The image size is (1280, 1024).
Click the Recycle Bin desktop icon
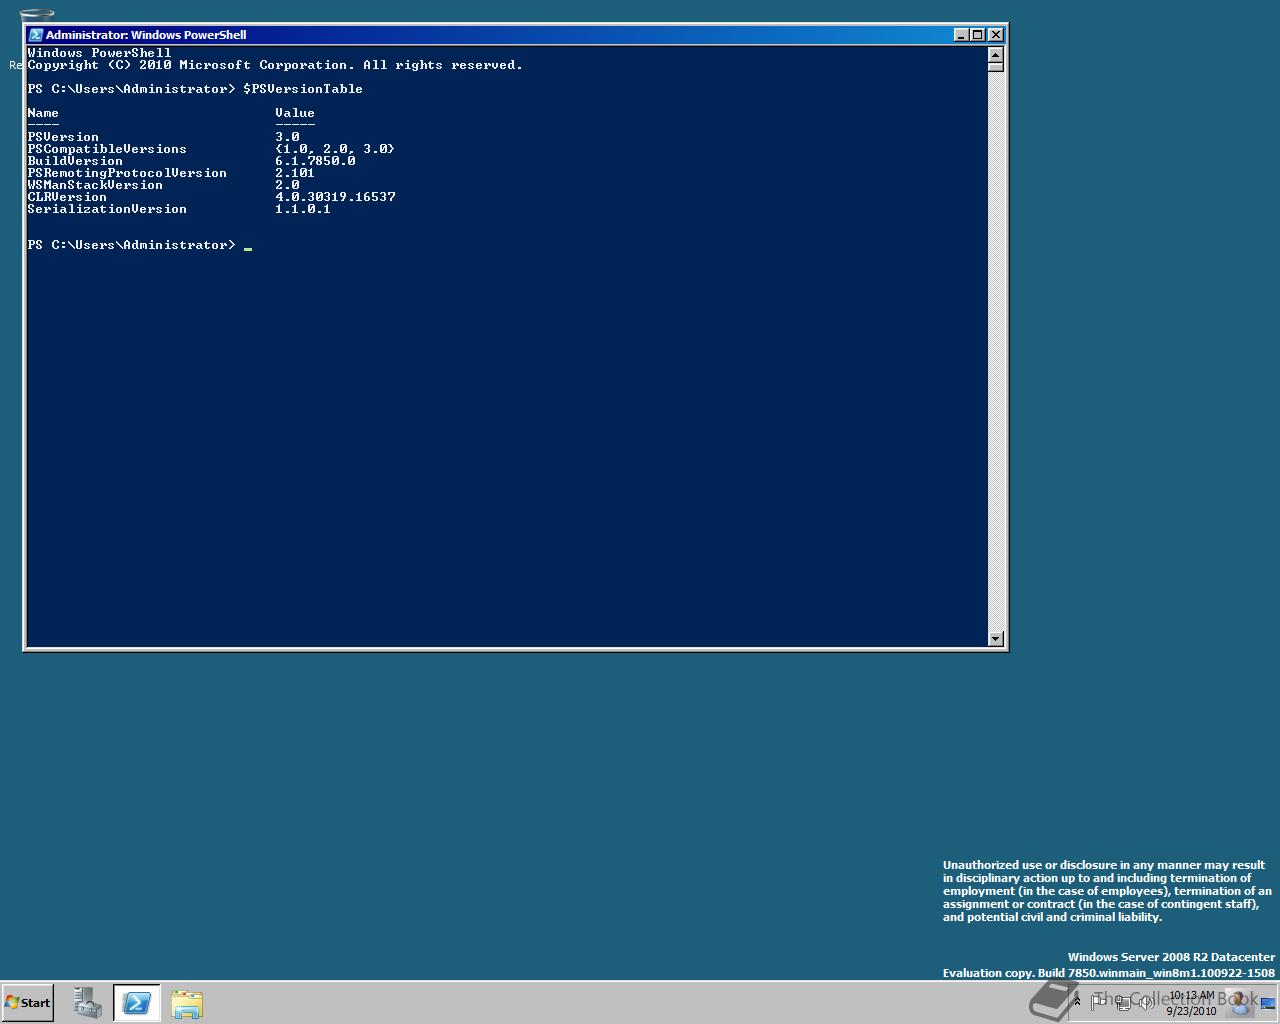pos(36,15)
